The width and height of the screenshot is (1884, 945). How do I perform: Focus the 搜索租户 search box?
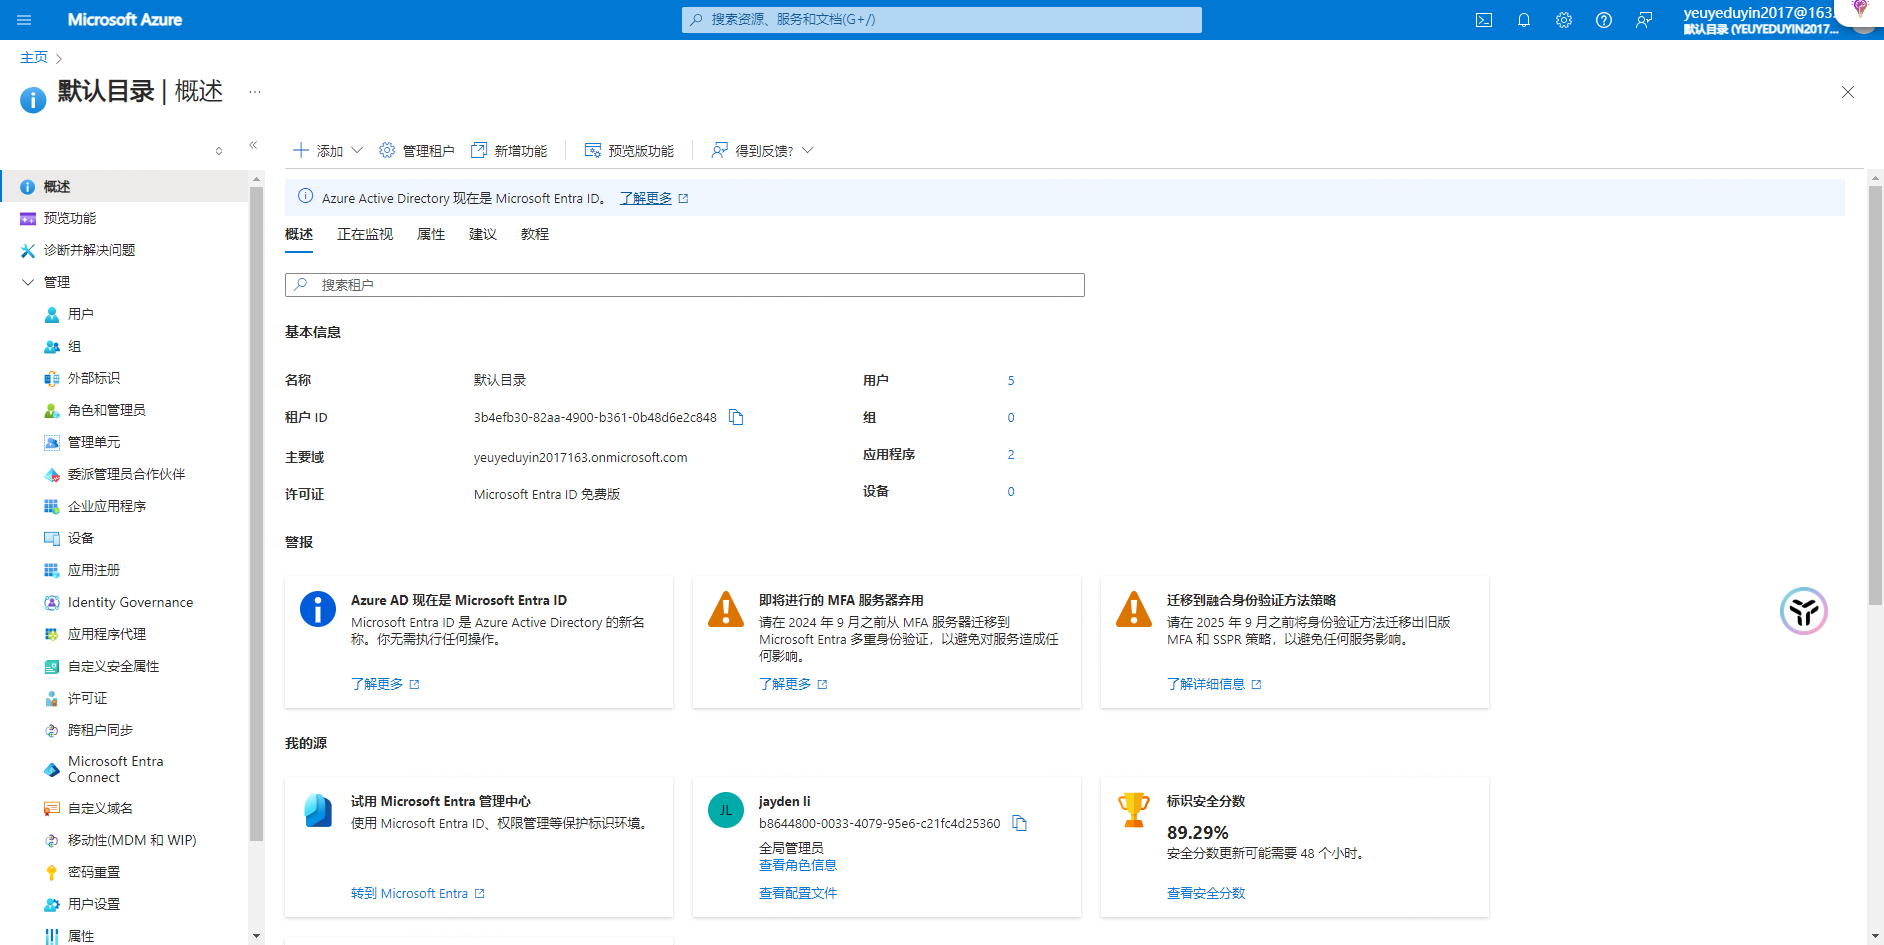pos(685,285)
